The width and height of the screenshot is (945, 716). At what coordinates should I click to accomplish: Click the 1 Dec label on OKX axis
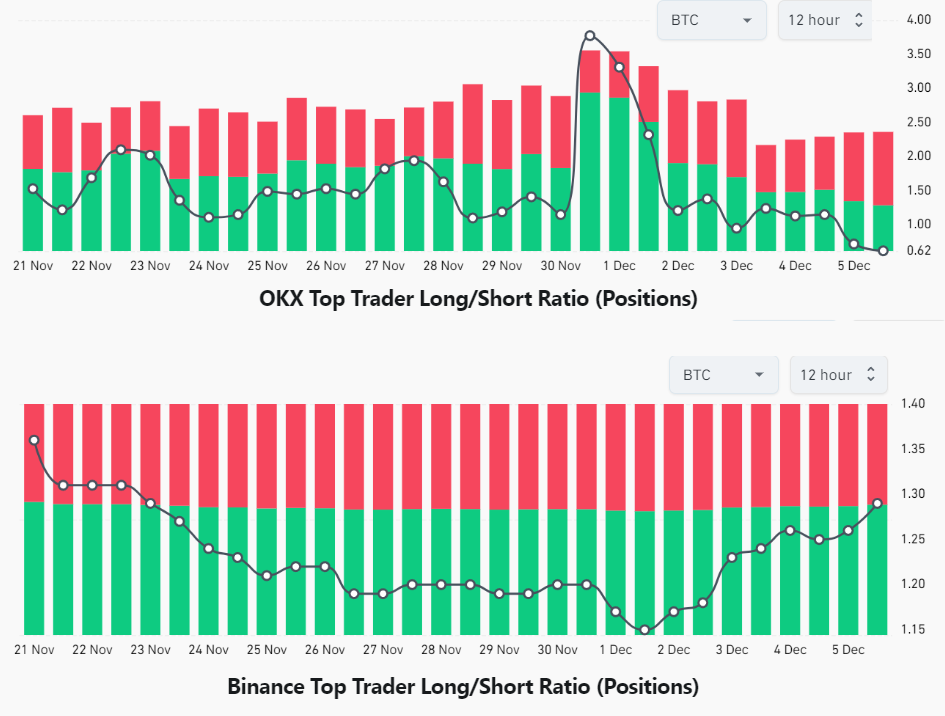(619, 266)
